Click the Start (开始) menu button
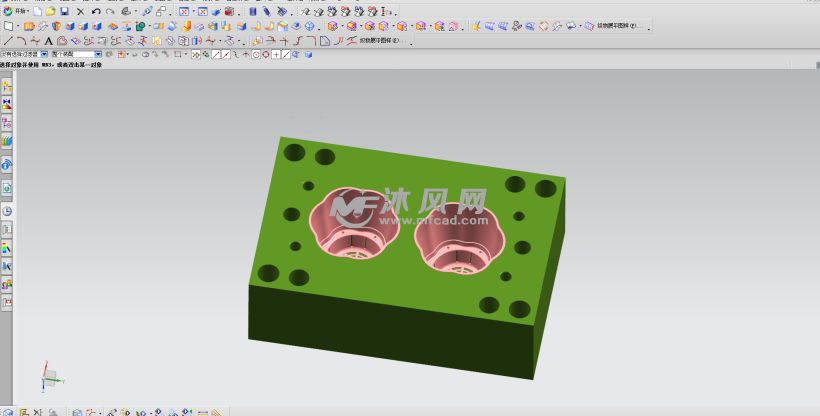This screenshot has width=820, height=416. click(x=14, y=11)
